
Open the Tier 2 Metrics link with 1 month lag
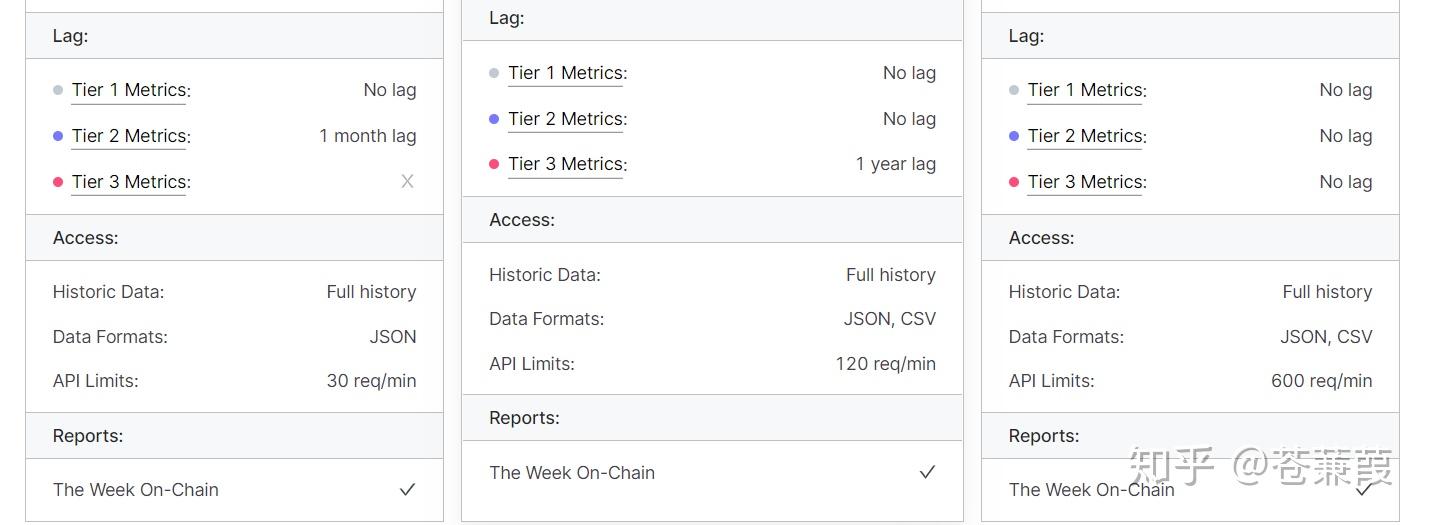point(129,136)
